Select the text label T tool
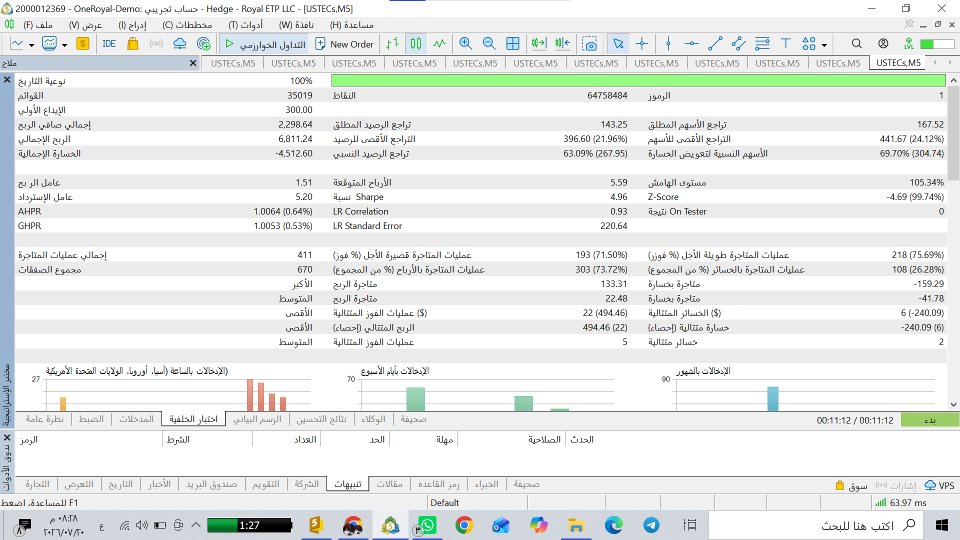 coord(786,43)
